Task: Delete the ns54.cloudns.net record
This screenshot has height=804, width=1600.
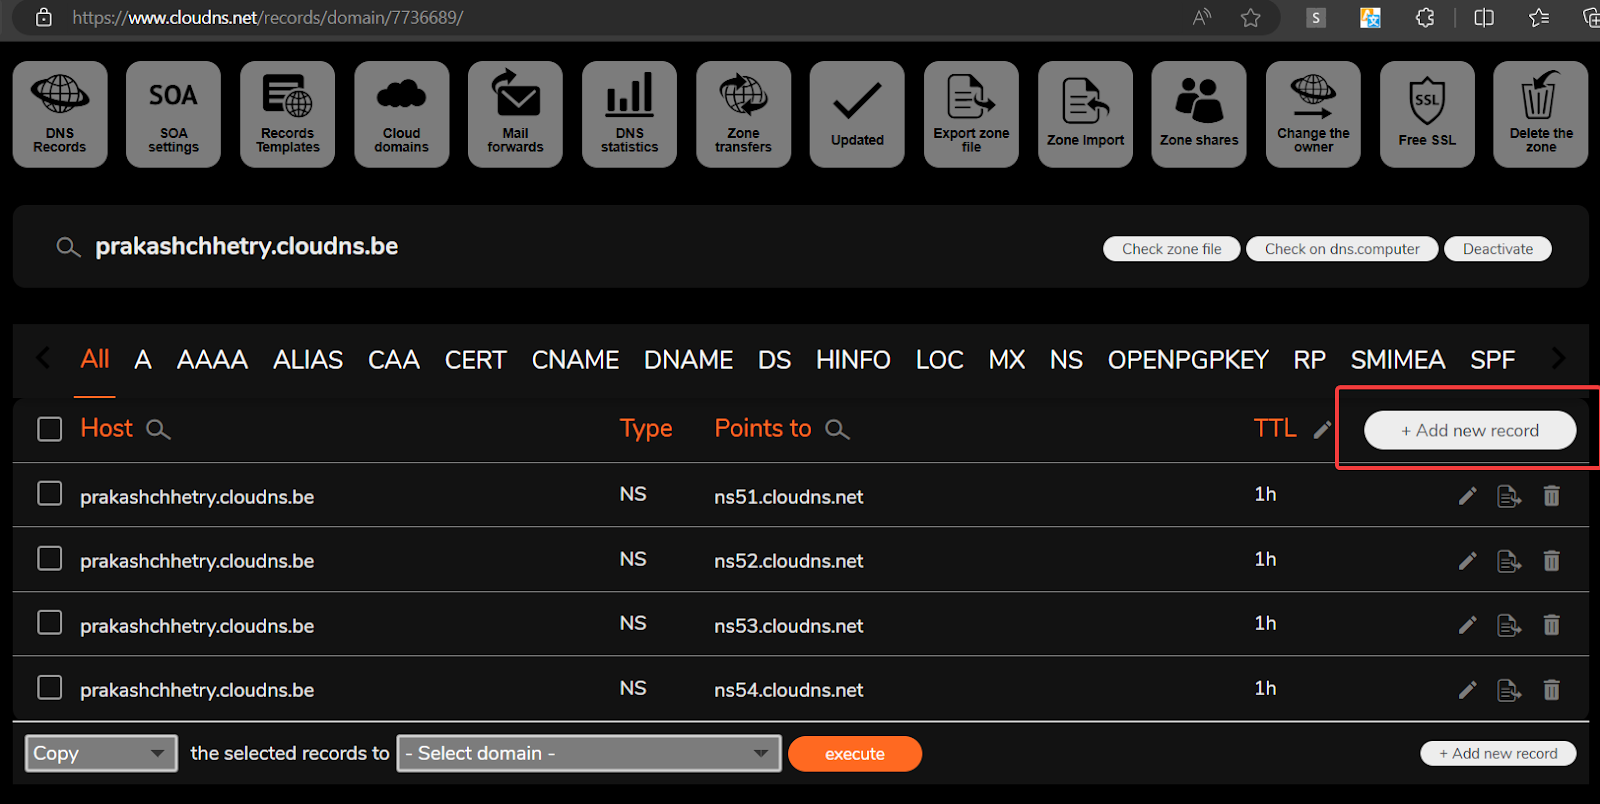Action: click(1551, 690)
